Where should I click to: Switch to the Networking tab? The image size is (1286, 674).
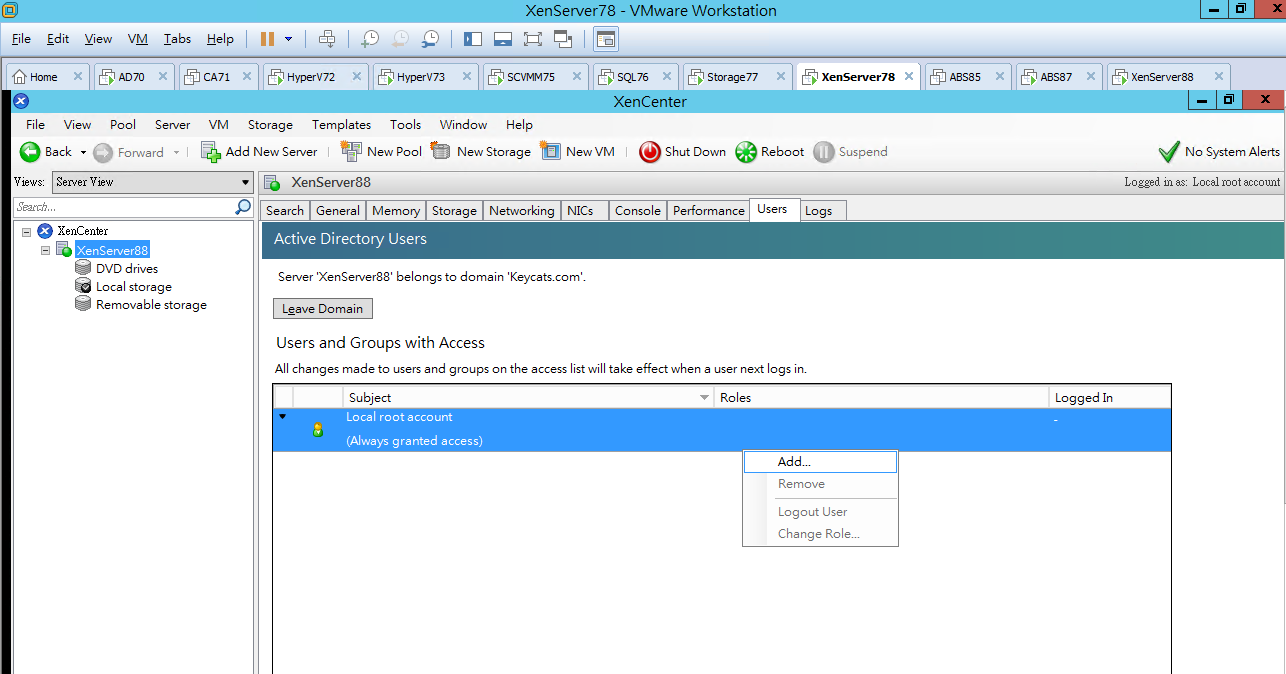click(521, 210)
